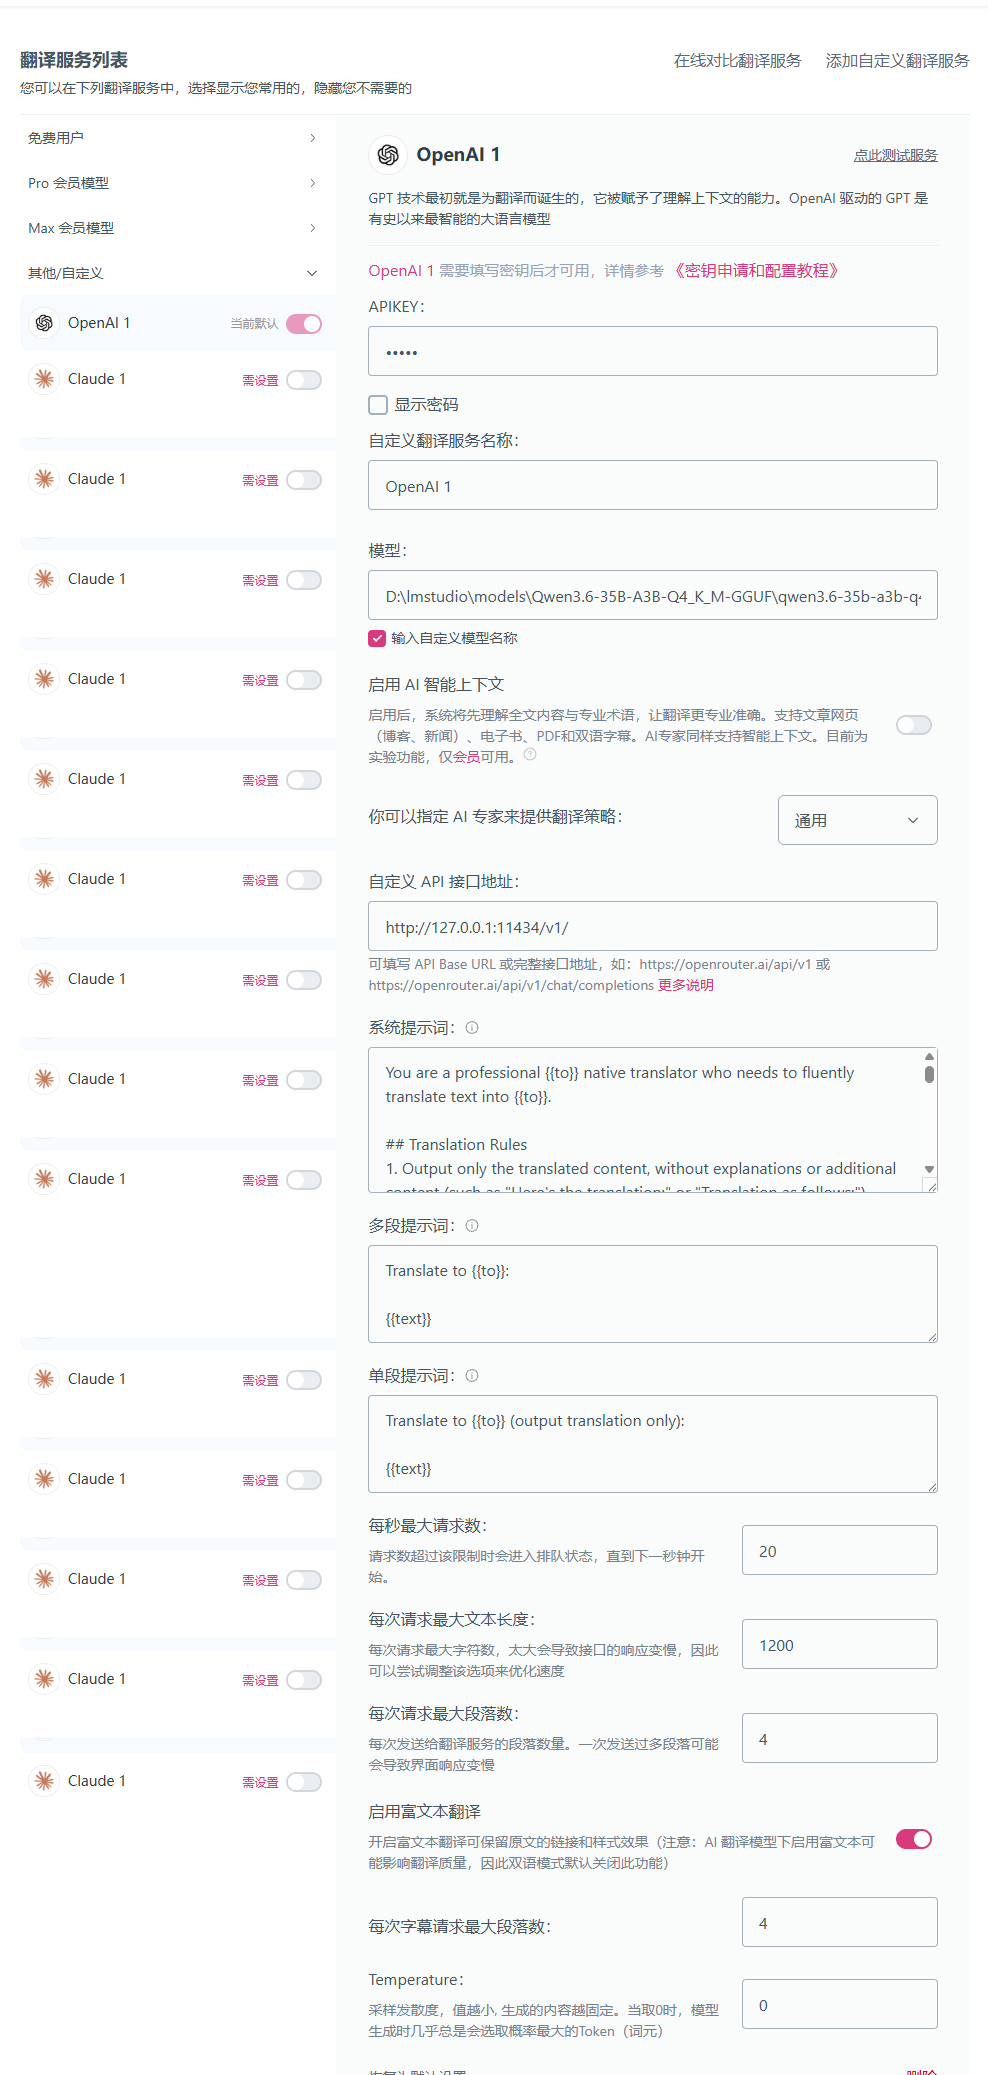Click the 自定义 API 接口地址 input field
This screenshot has width=988, height=2075.
653,926
